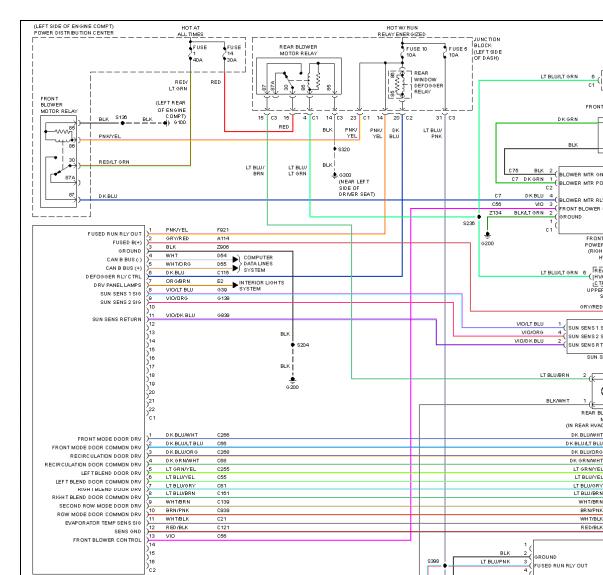The width and height of the screenshot is (603, 575).
Task: Click the DRV PANEL LAMPS label
Action: (x=117, y=285)
